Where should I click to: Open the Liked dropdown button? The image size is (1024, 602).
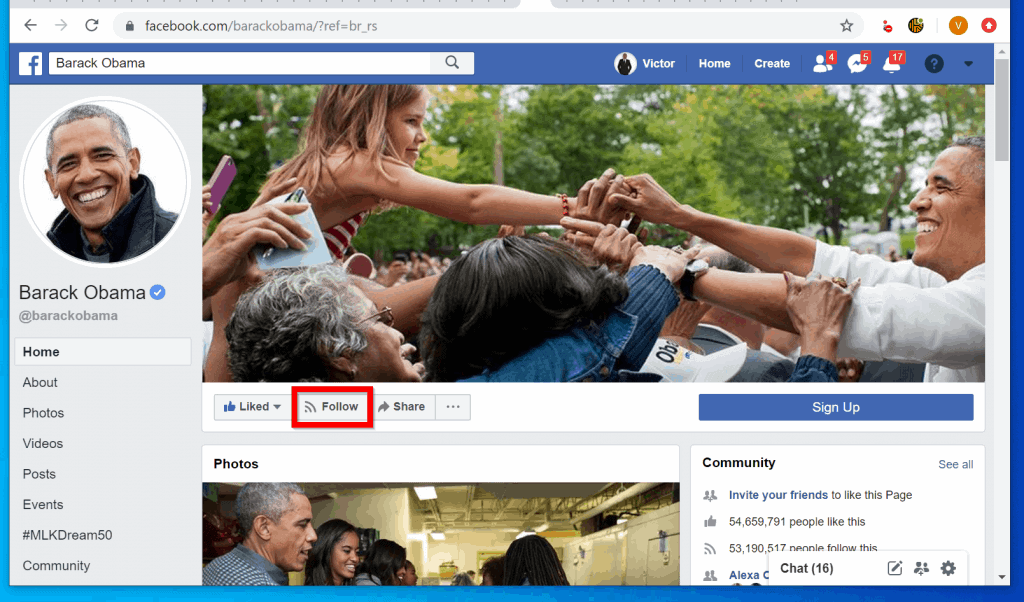[252, 407]
